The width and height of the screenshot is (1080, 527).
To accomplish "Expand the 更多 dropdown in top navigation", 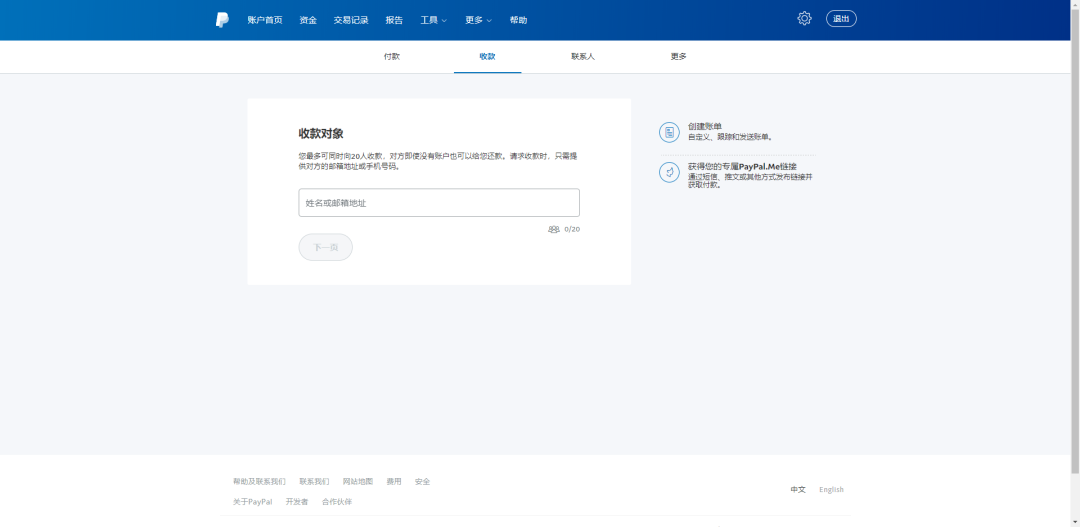I will click(478, 20).
